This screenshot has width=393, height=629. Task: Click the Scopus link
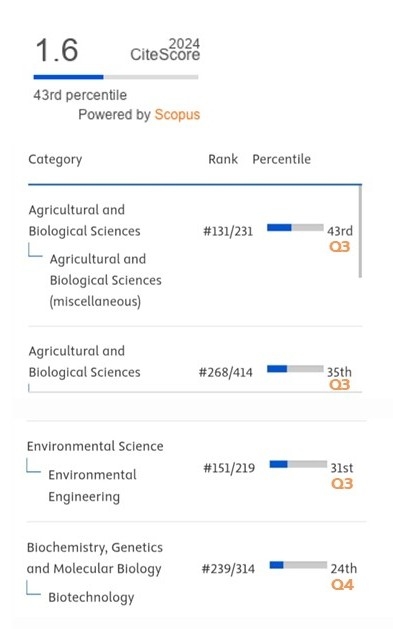click(177, 115)
